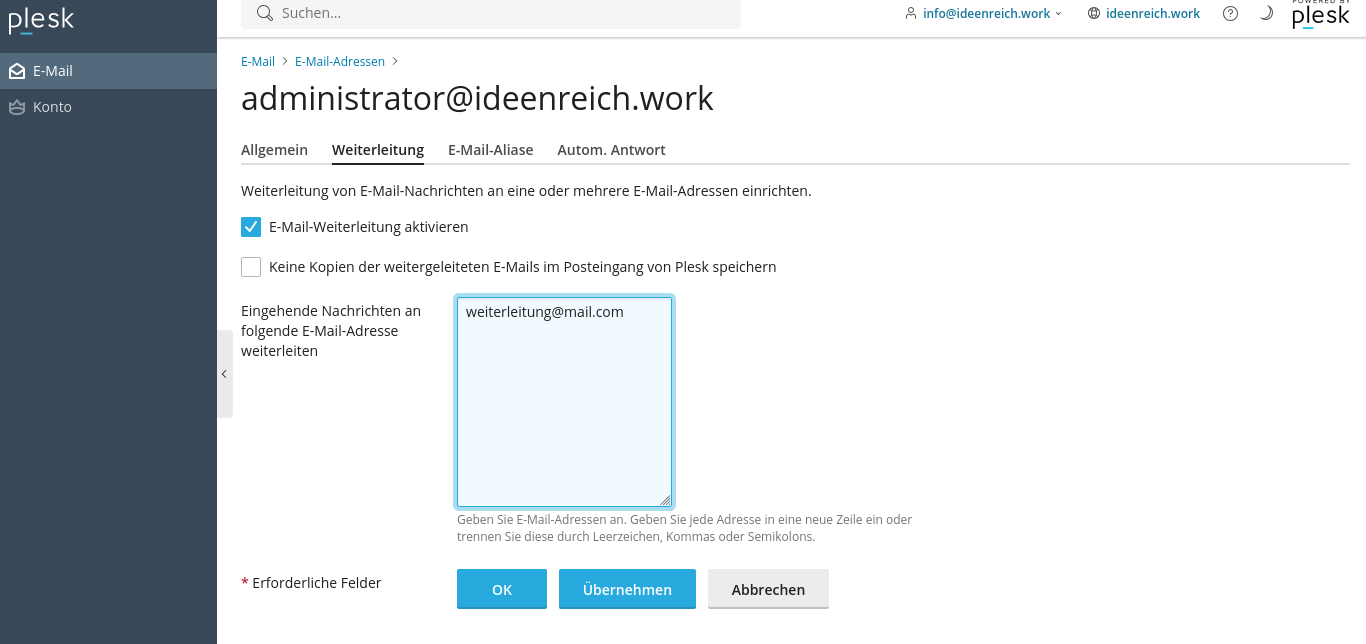
Task: Click inside the Suchen search field
Action: coord(500,13)
